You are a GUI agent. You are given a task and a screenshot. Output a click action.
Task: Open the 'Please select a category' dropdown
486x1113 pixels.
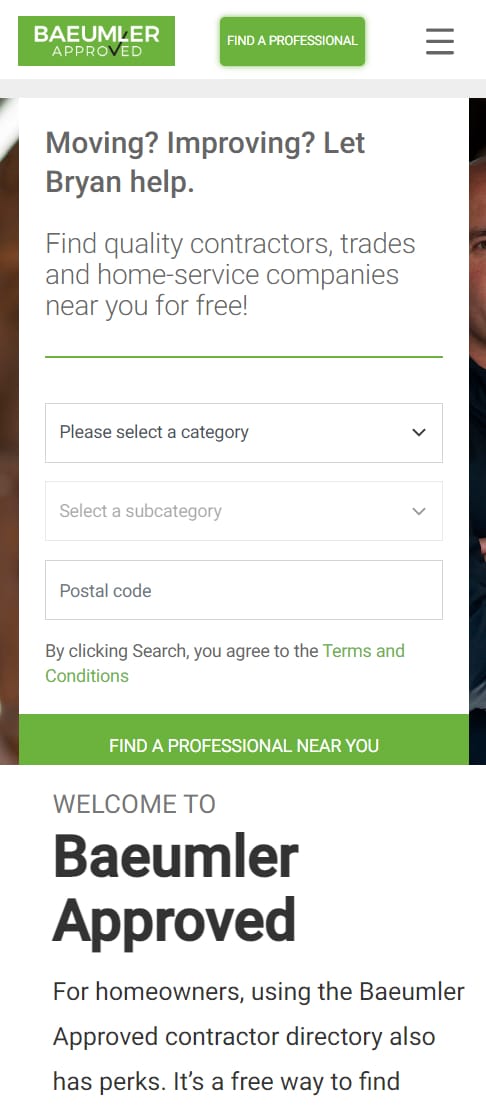243,432
